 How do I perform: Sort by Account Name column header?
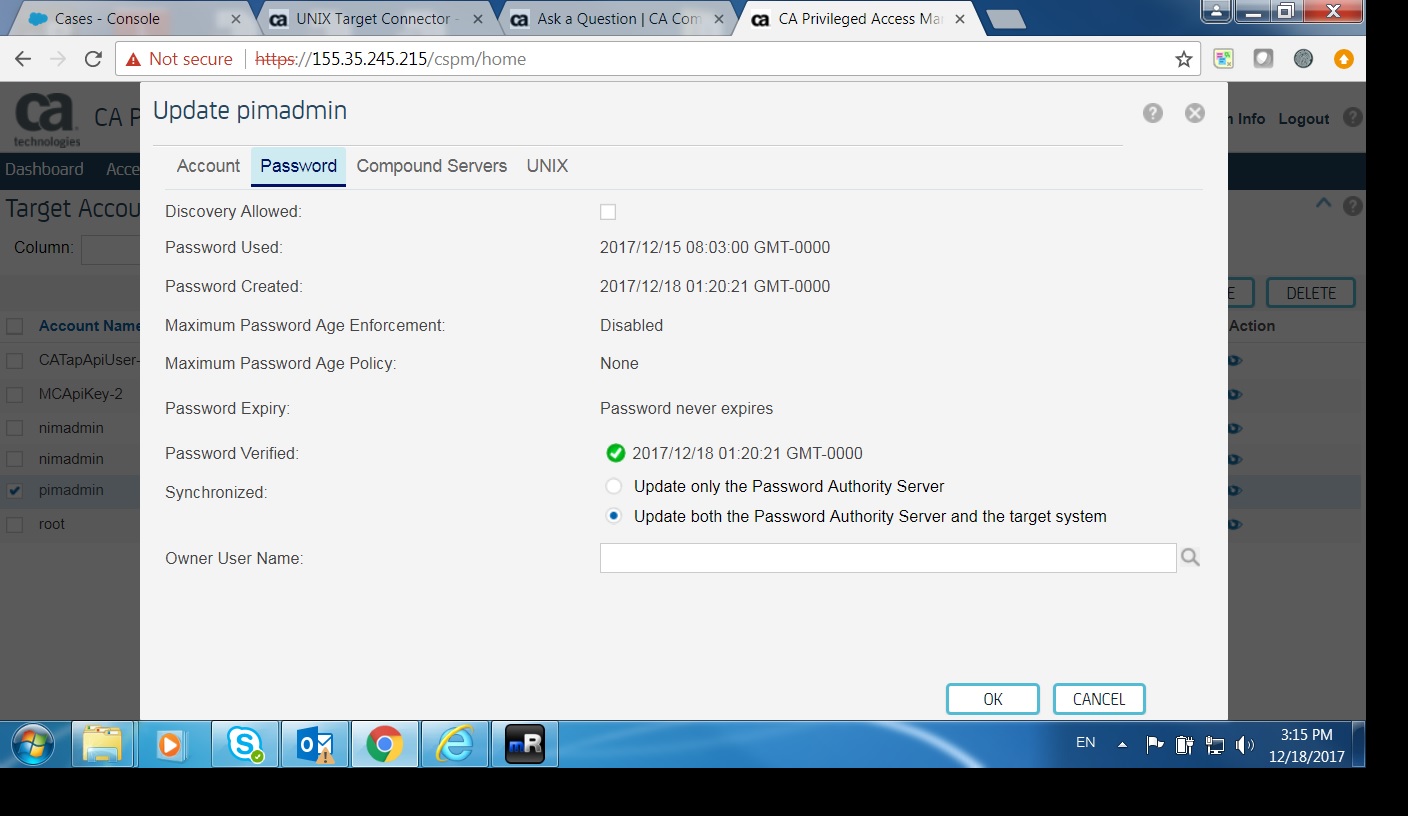pos(89,326)
